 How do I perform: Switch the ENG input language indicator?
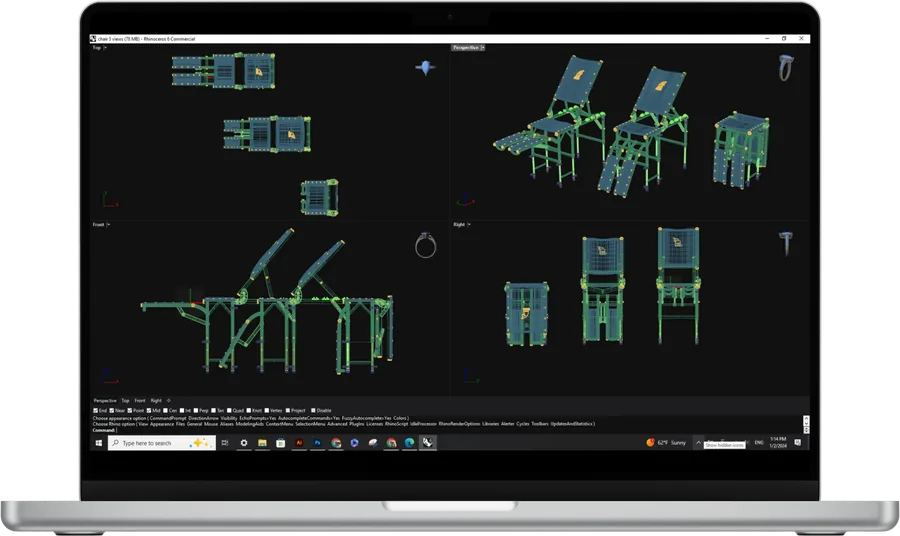point(759,442)
